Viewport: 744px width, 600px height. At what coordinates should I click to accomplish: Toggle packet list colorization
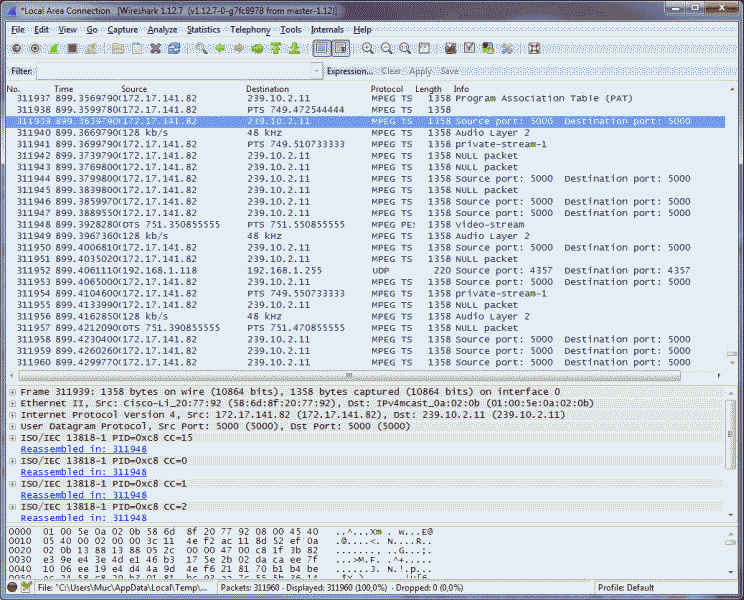pyautogui.click(x=322, y=48)
